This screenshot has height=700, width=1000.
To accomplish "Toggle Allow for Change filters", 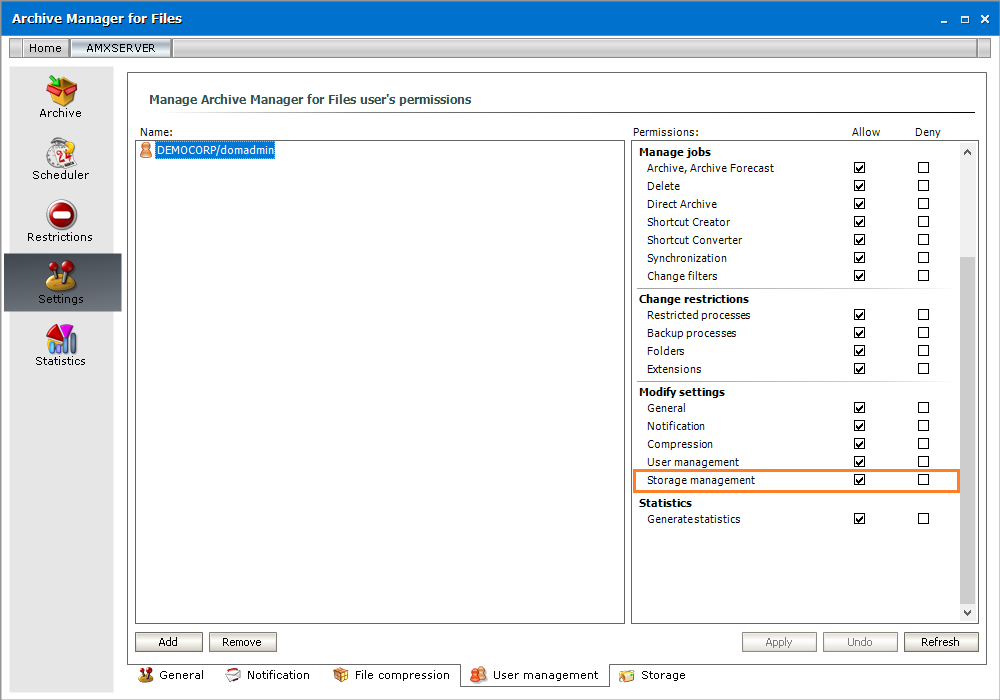I will [x=860, y=275].
